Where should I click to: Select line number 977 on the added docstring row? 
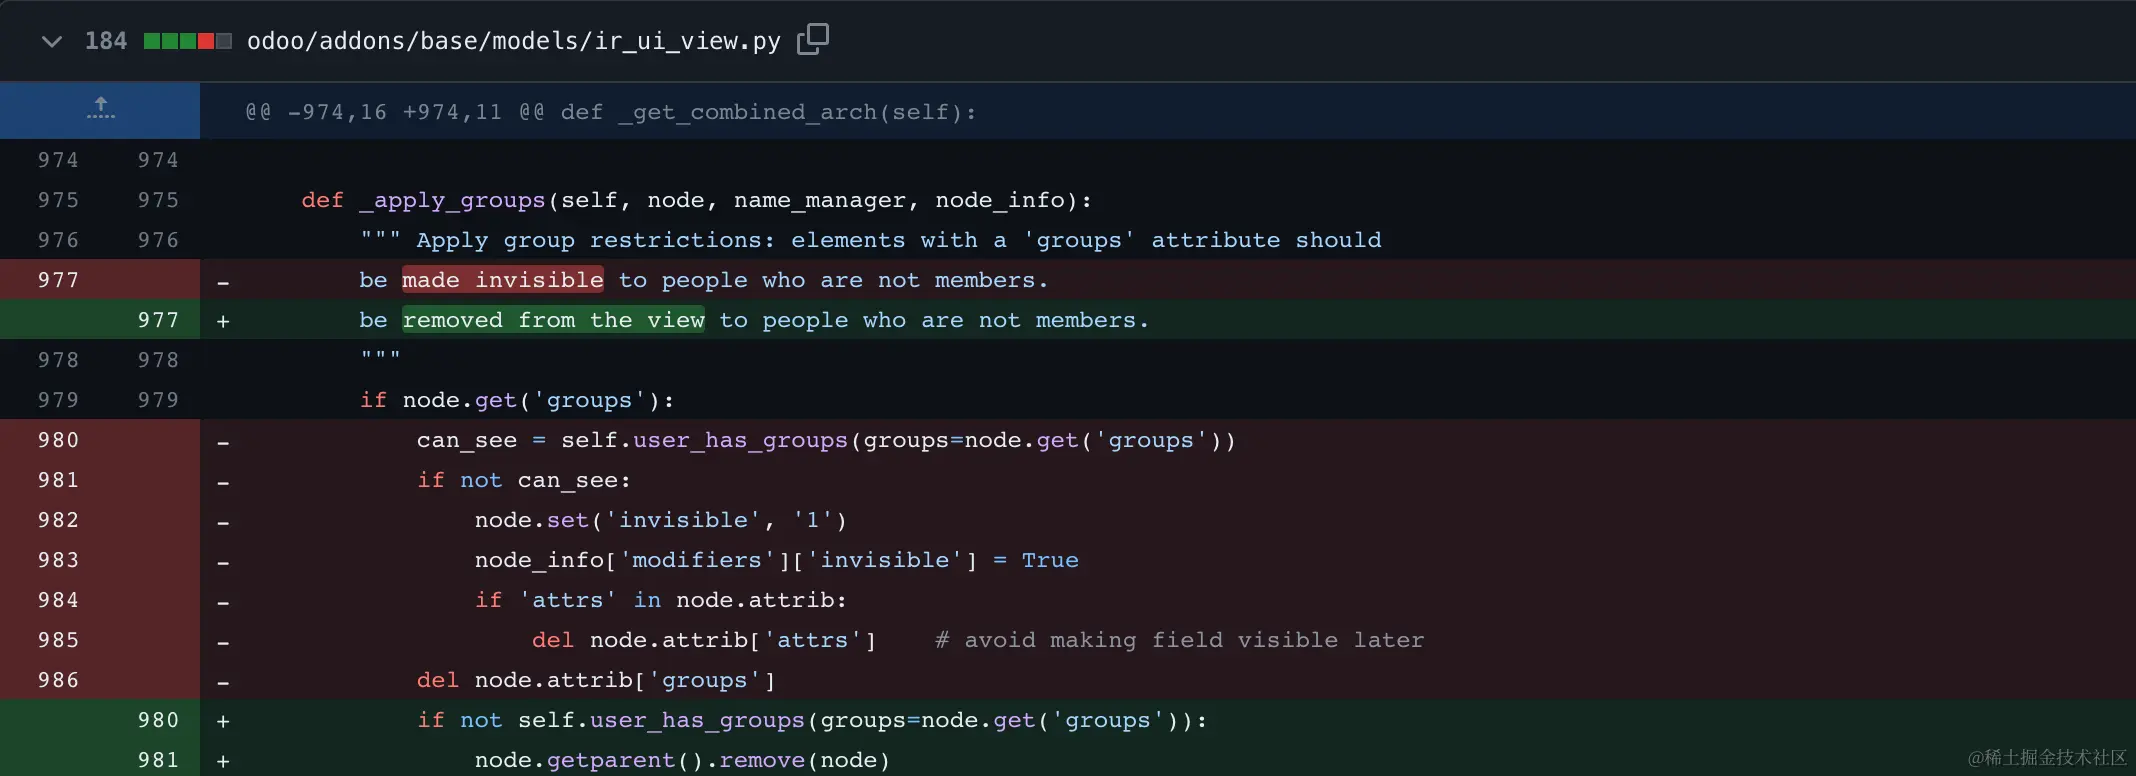[158, 320]
